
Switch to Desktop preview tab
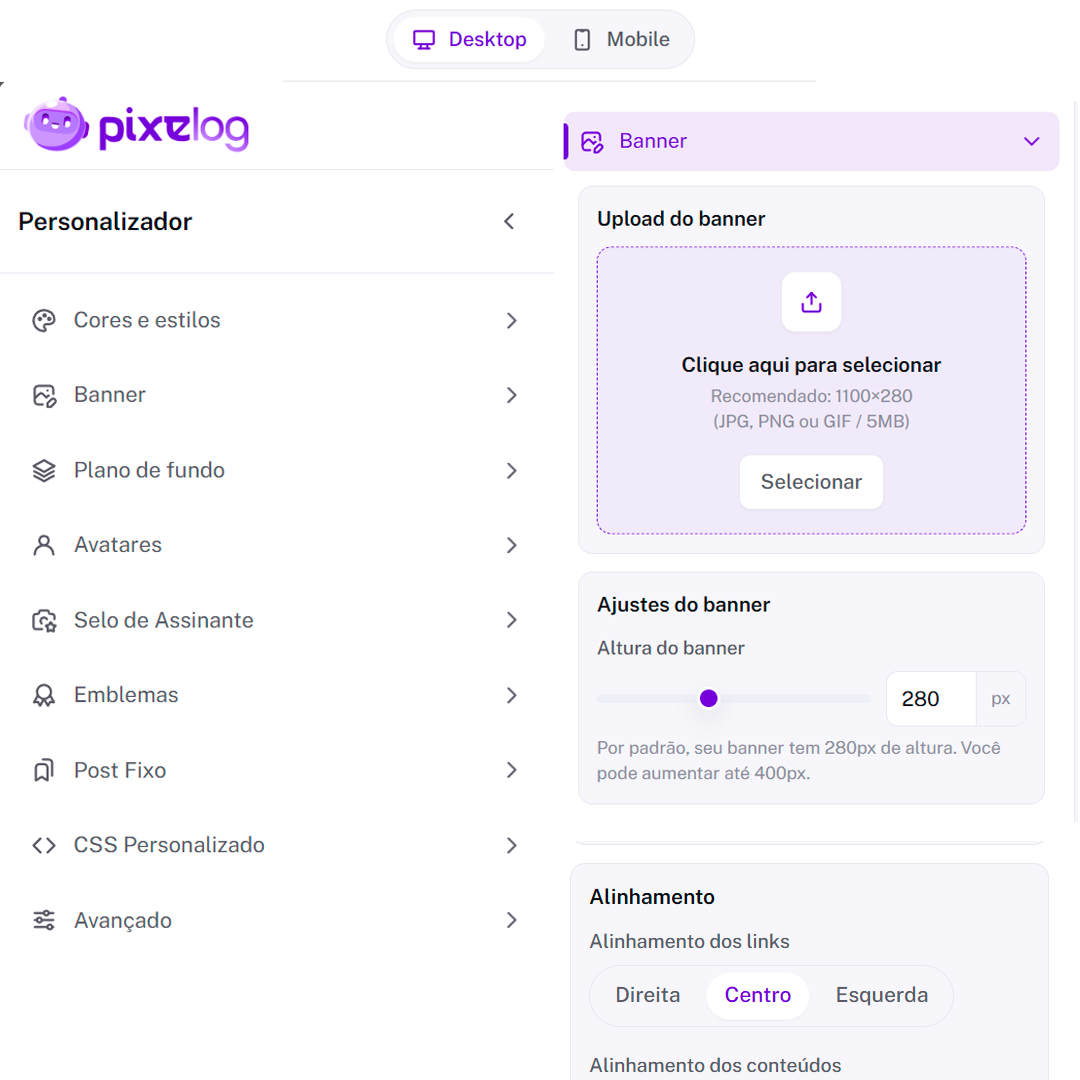[470, 40]
